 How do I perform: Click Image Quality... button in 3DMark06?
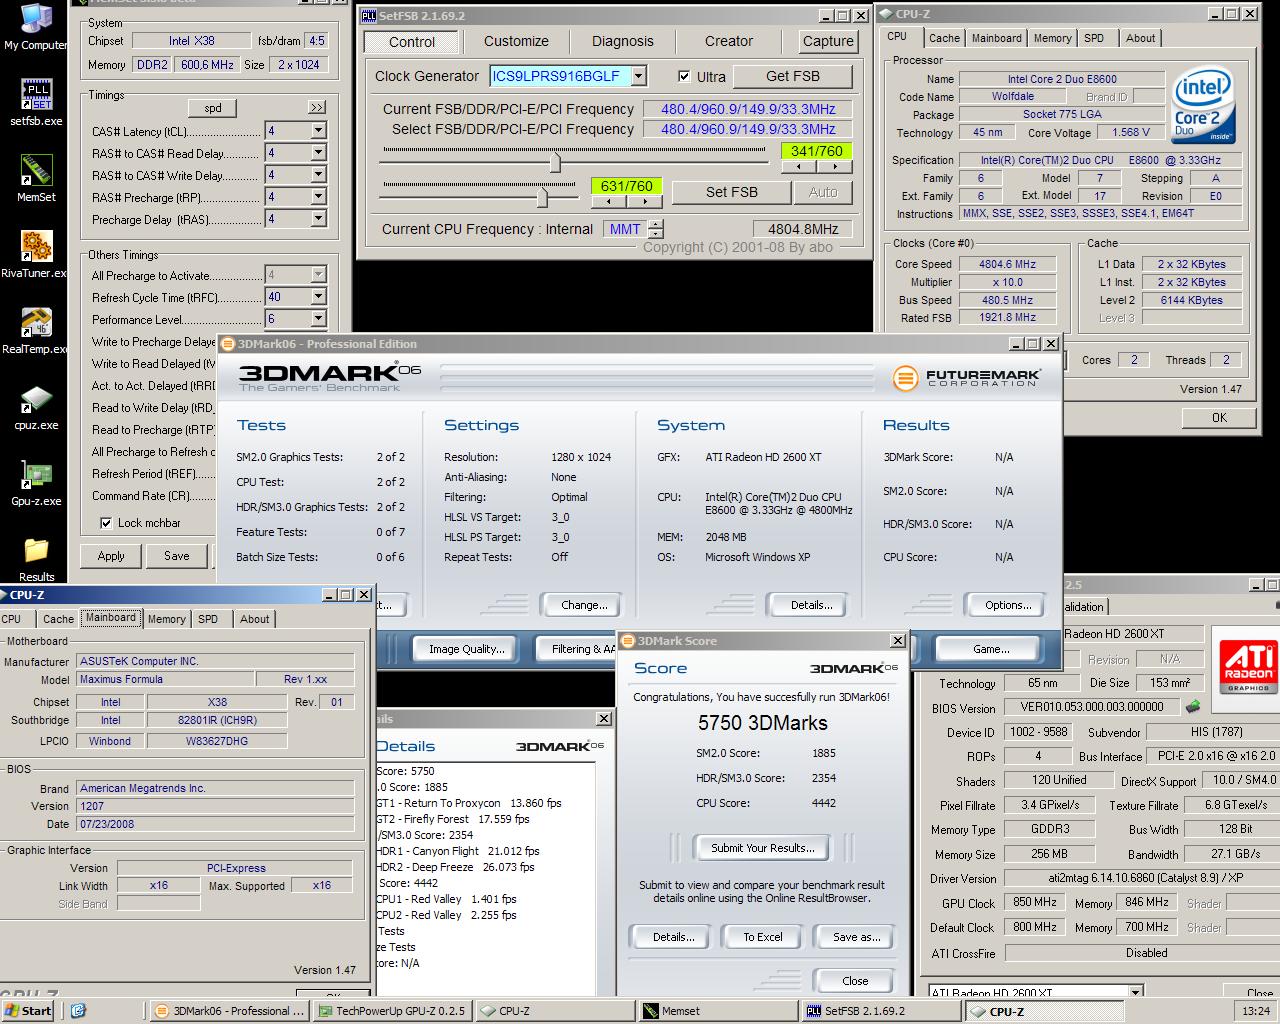(466, 649)
